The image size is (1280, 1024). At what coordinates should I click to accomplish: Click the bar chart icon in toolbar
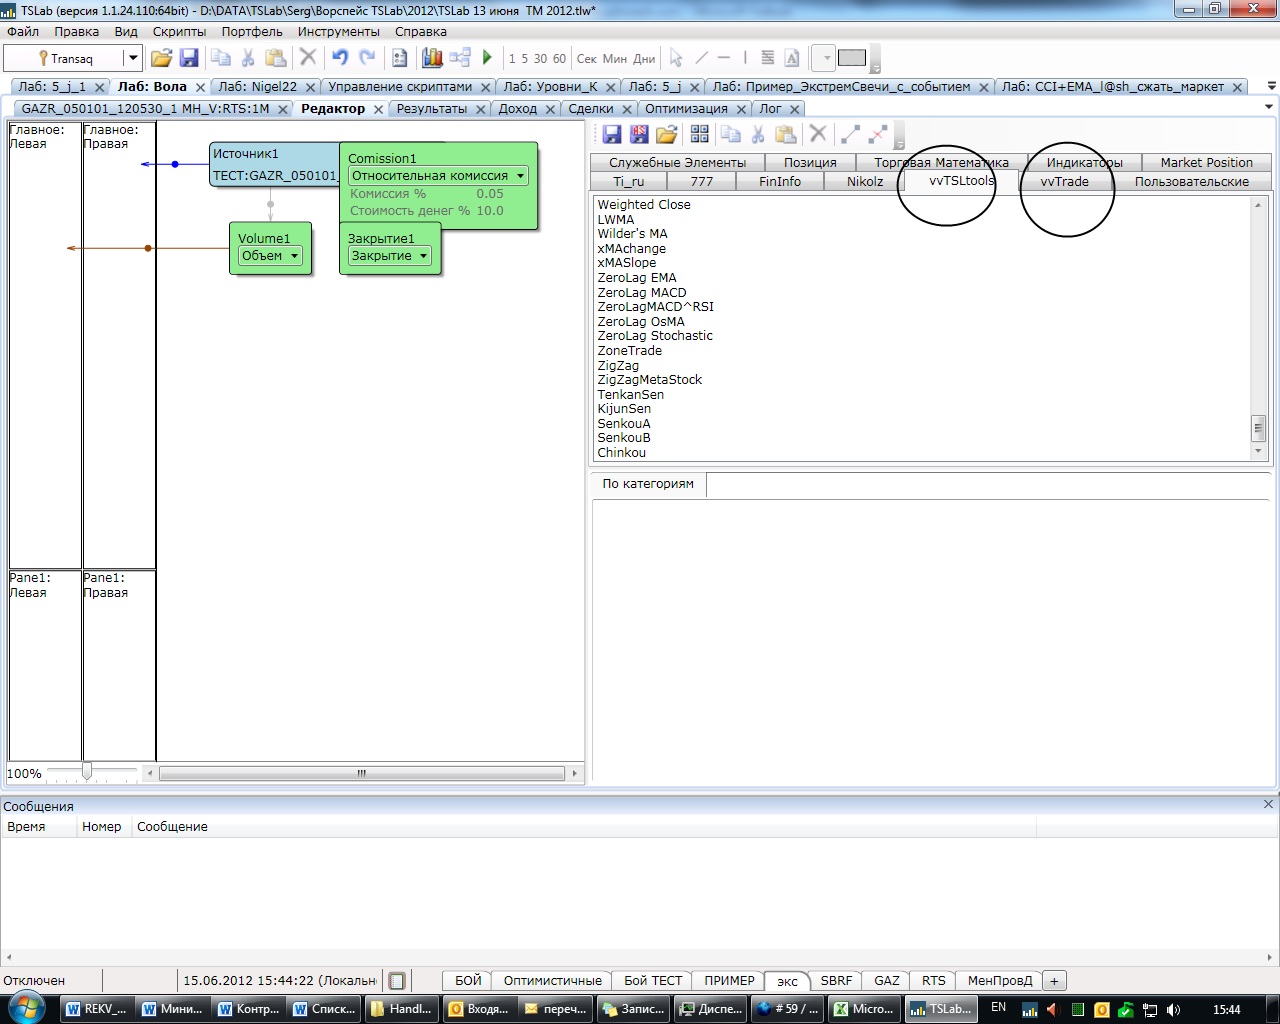point(432,58)
